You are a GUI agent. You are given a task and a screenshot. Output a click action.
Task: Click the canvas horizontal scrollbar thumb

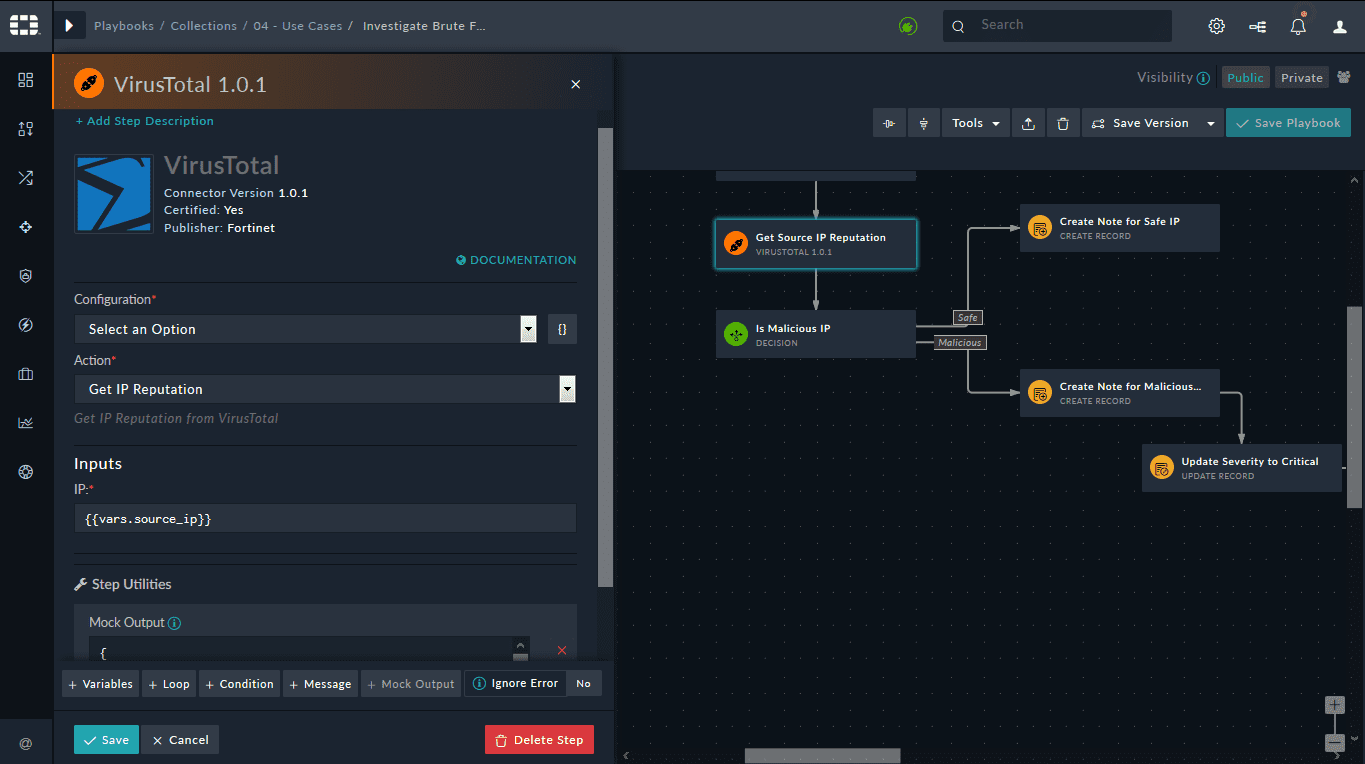tap(822, 756)
